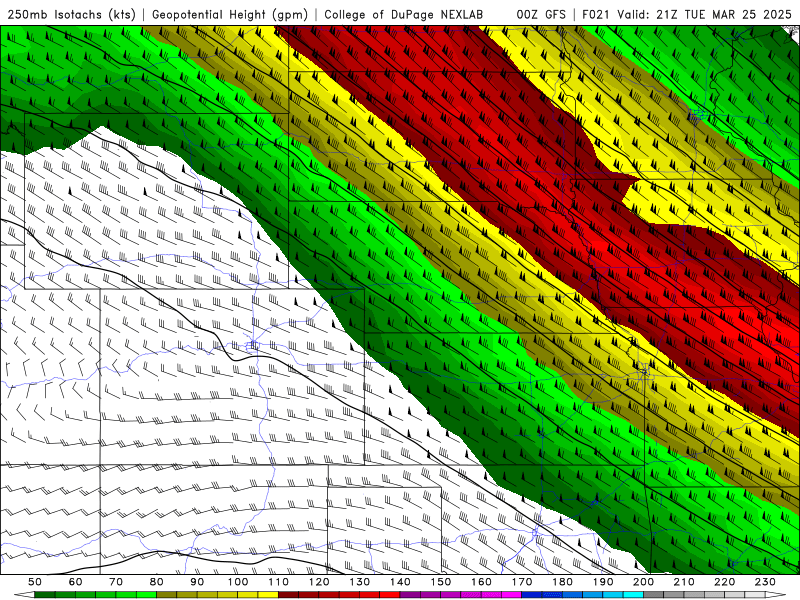Click the 'Geopotential Height (gpm)' header text
The width and height of the screenshot is (800, 600).
coord(230,14)
